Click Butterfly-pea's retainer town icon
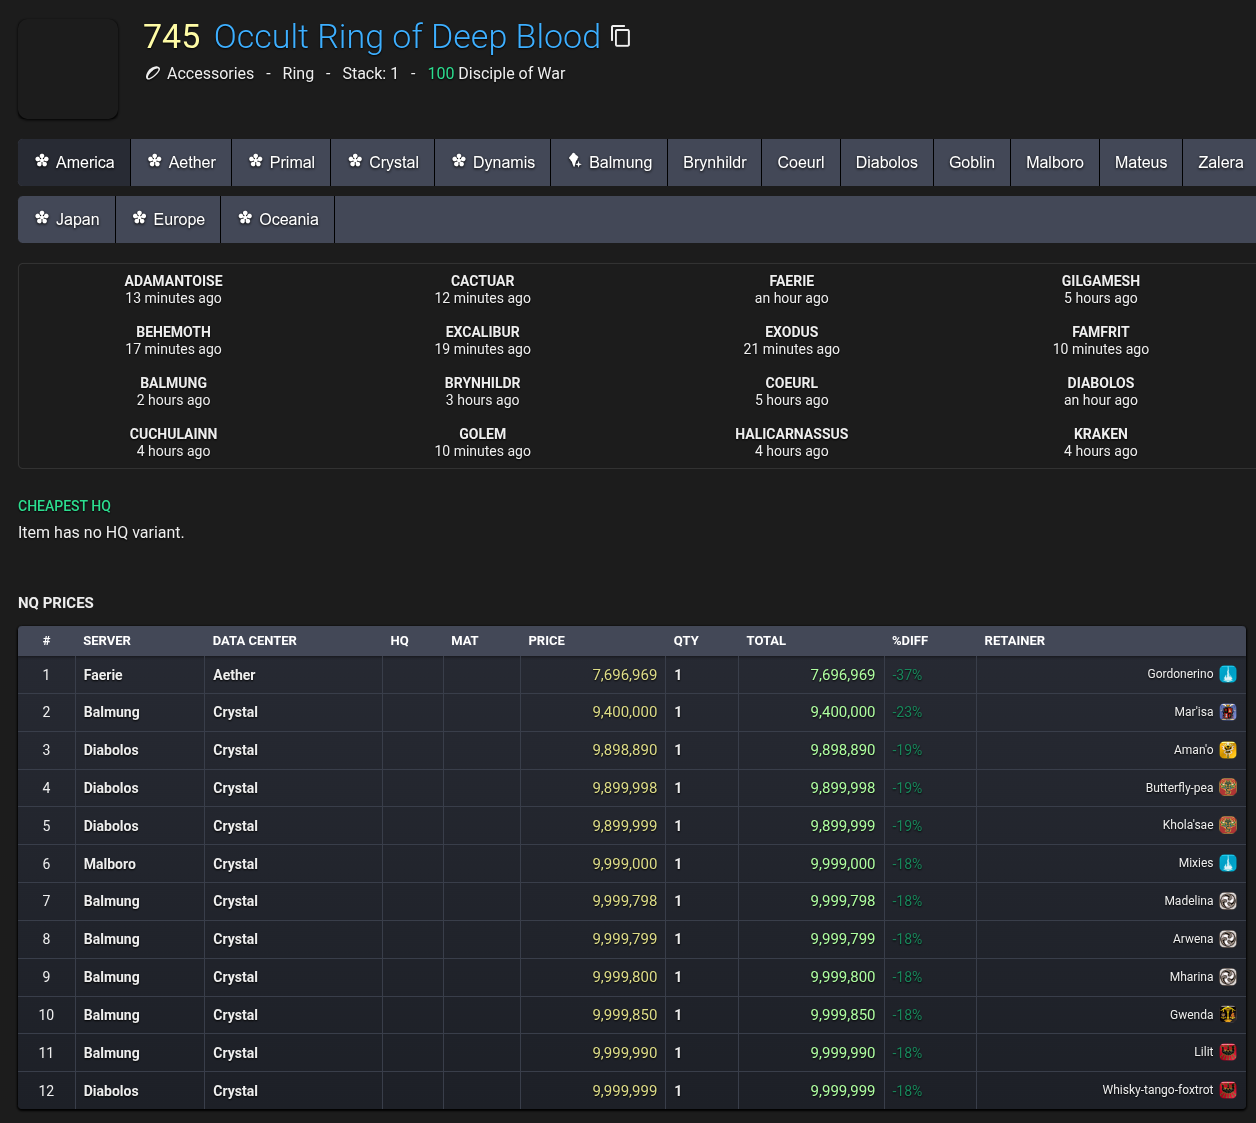Image resolution: width=1256 pixels, height=1123 pixels. [1228, 788]
